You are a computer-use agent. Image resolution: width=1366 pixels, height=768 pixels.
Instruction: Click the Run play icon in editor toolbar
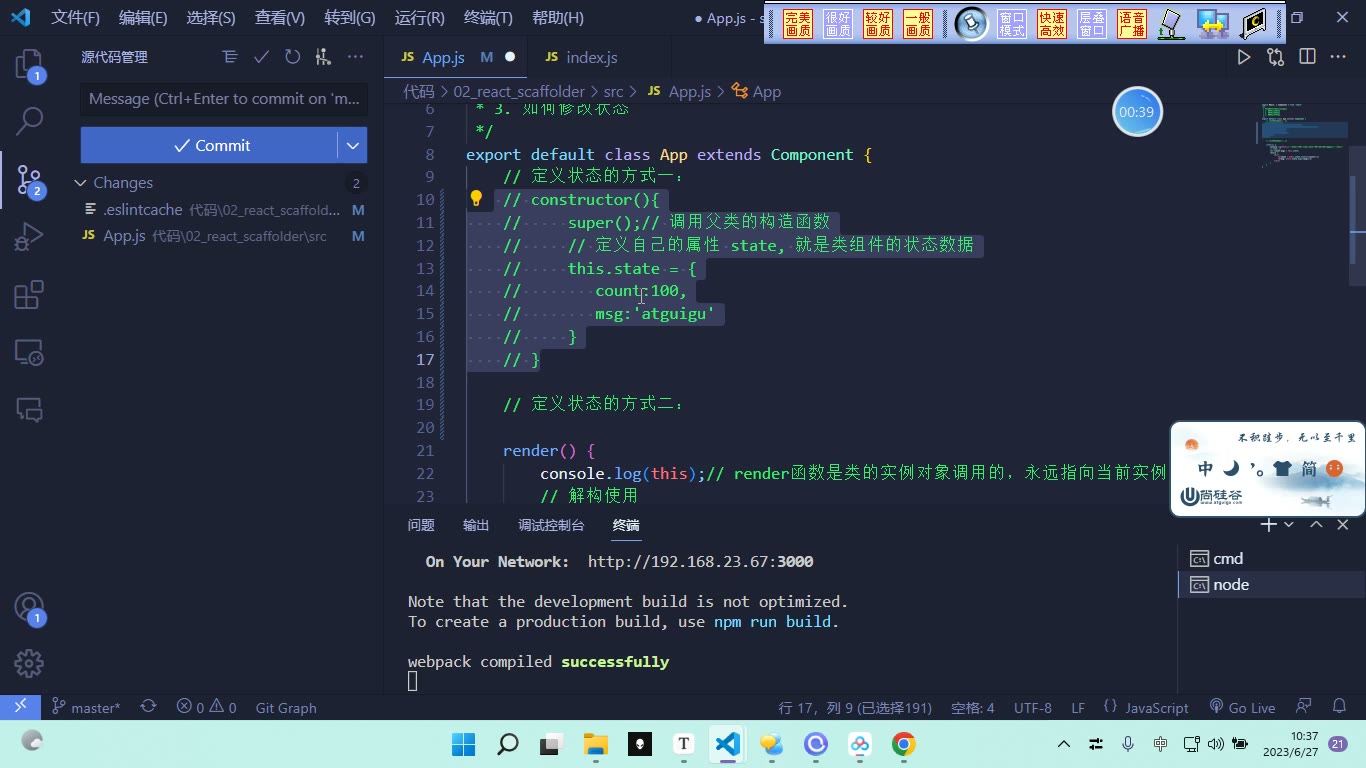coord(1244,57)
